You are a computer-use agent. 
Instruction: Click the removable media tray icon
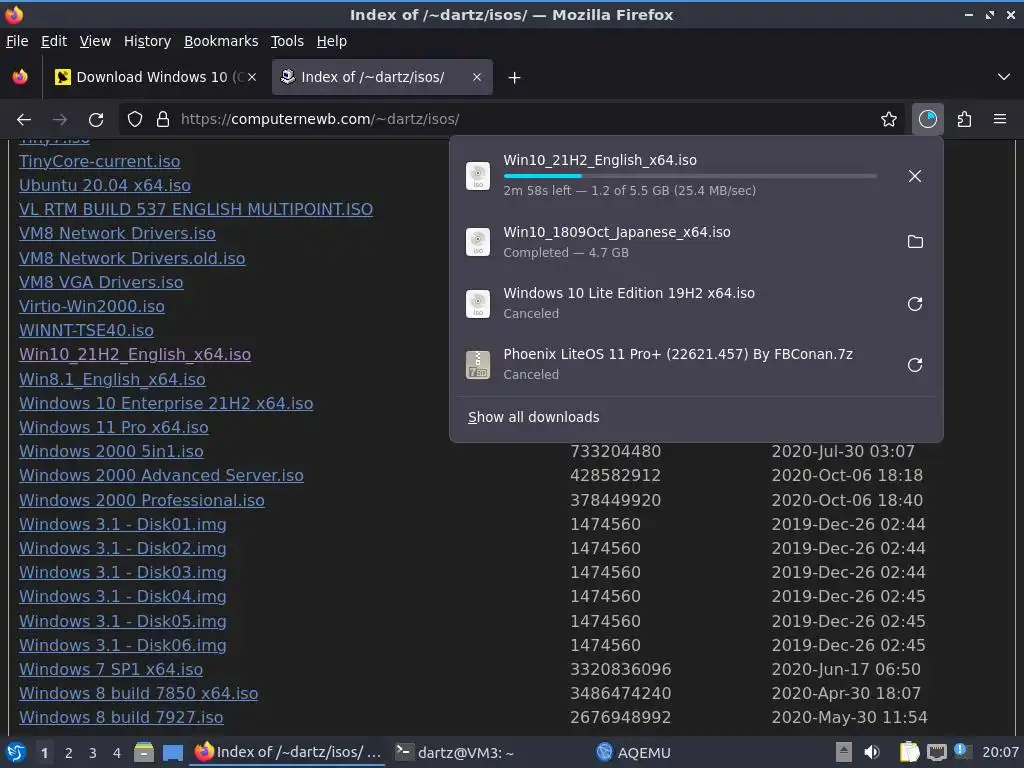(x=844, y=752)
